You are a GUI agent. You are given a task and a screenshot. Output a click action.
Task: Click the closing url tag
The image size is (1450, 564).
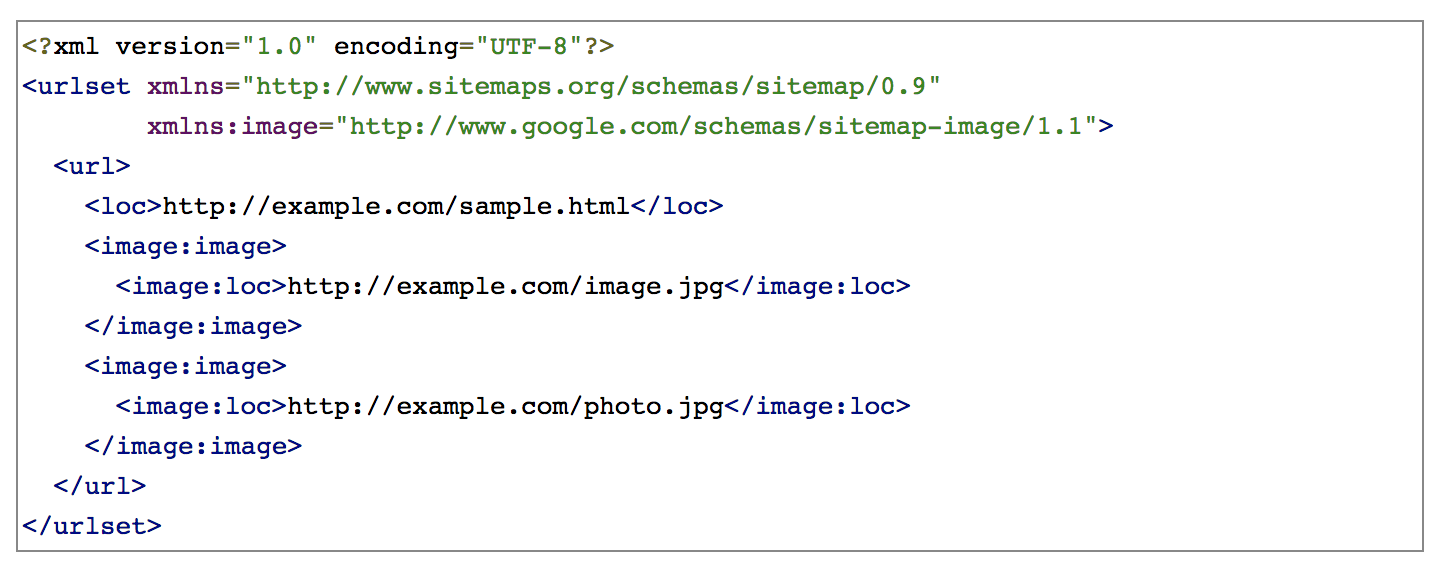click(x=100, y=487)
